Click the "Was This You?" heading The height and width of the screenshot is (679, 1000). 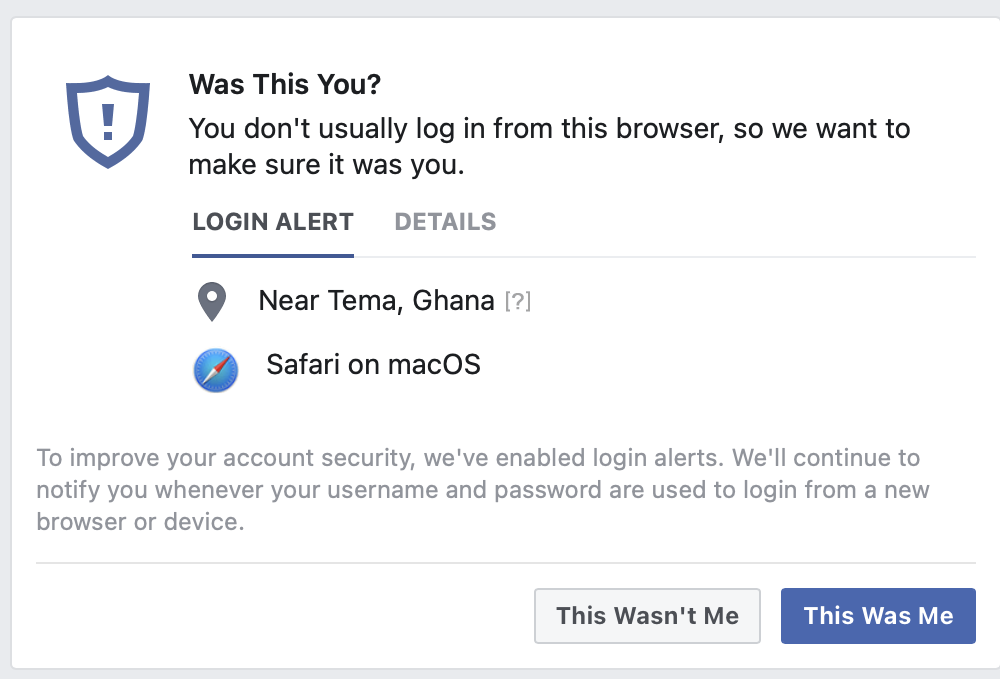pos(285,84)
